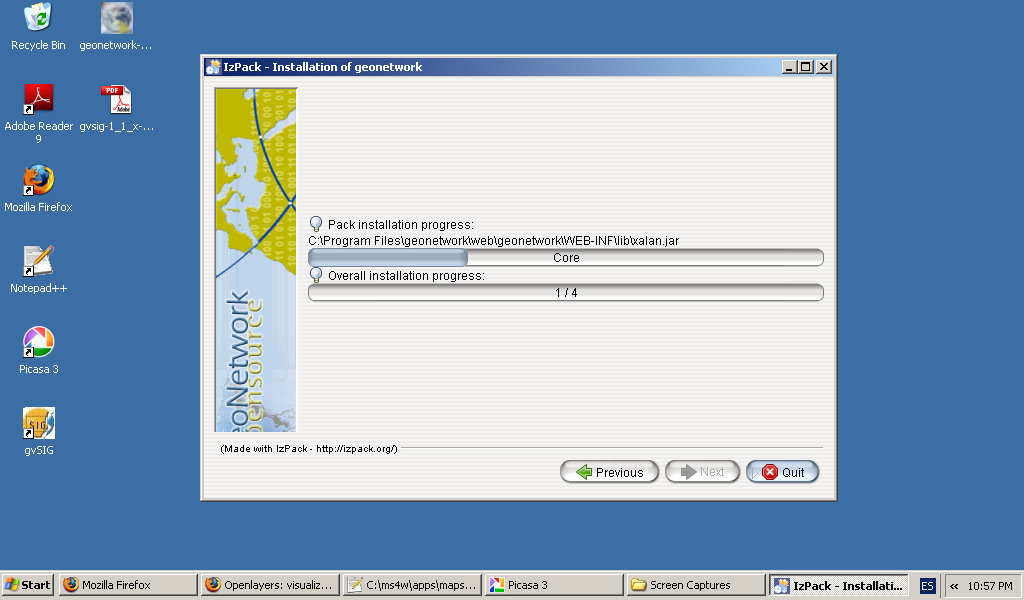Click the ES language indicator

click(927, 585)
